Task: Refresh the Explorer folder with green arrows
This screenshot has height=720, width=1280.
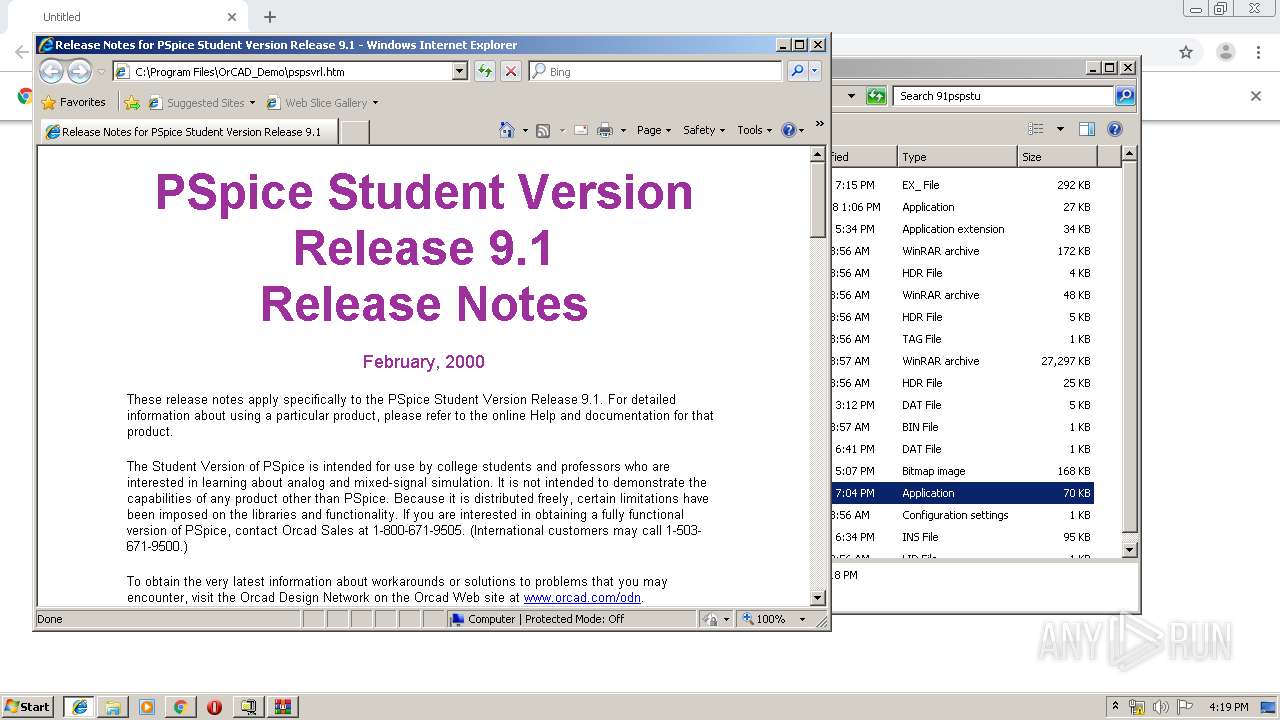Action: 876,96
